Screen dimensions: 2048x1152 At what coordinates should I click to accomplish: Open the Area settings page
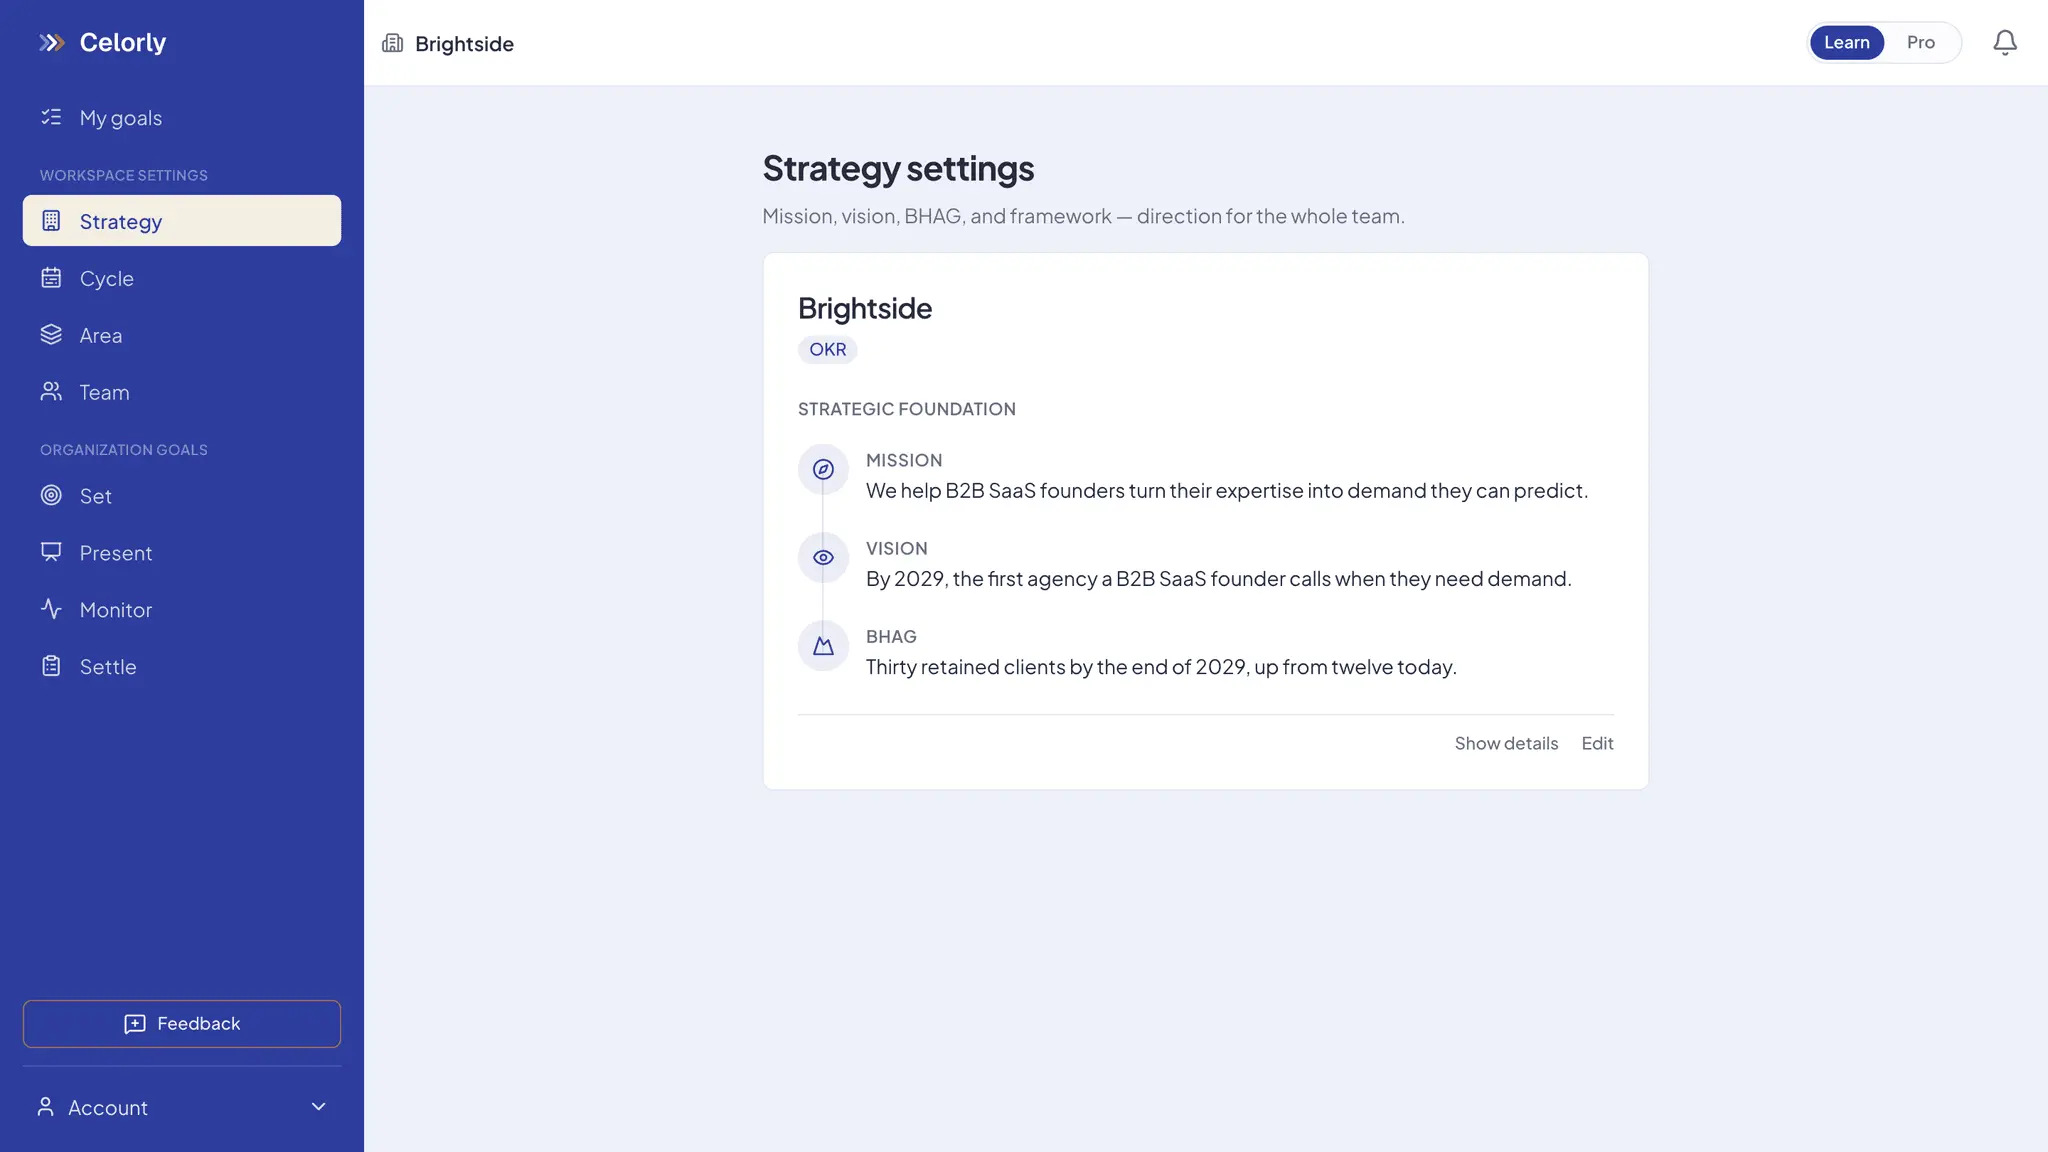point(182,335)
